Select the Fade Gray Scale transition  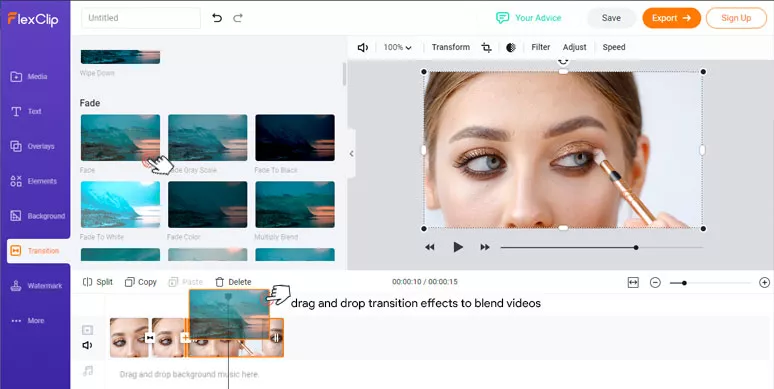point(208,138)
